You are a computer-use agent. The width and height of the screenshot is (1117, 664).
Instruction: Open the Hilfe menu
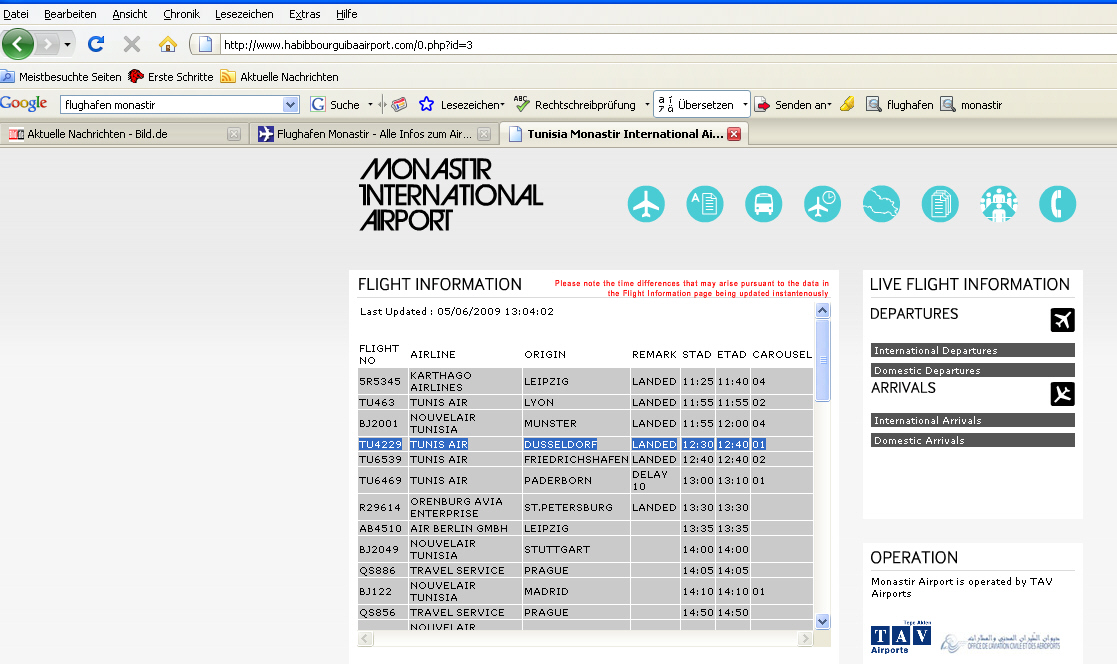tap(346, 14)
